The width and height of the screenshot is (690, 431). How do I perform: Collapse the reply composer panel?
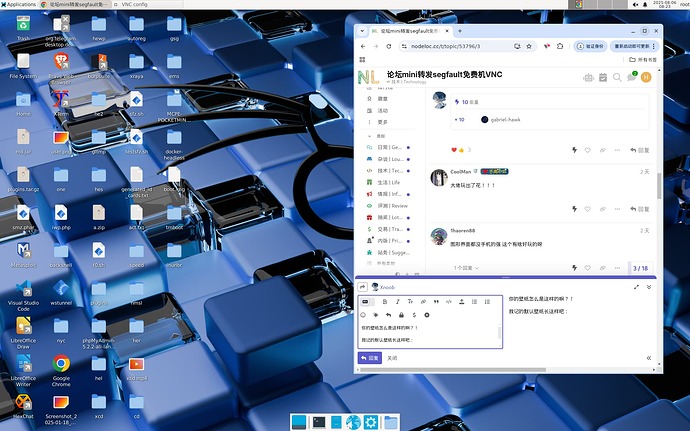coord(649,287)
